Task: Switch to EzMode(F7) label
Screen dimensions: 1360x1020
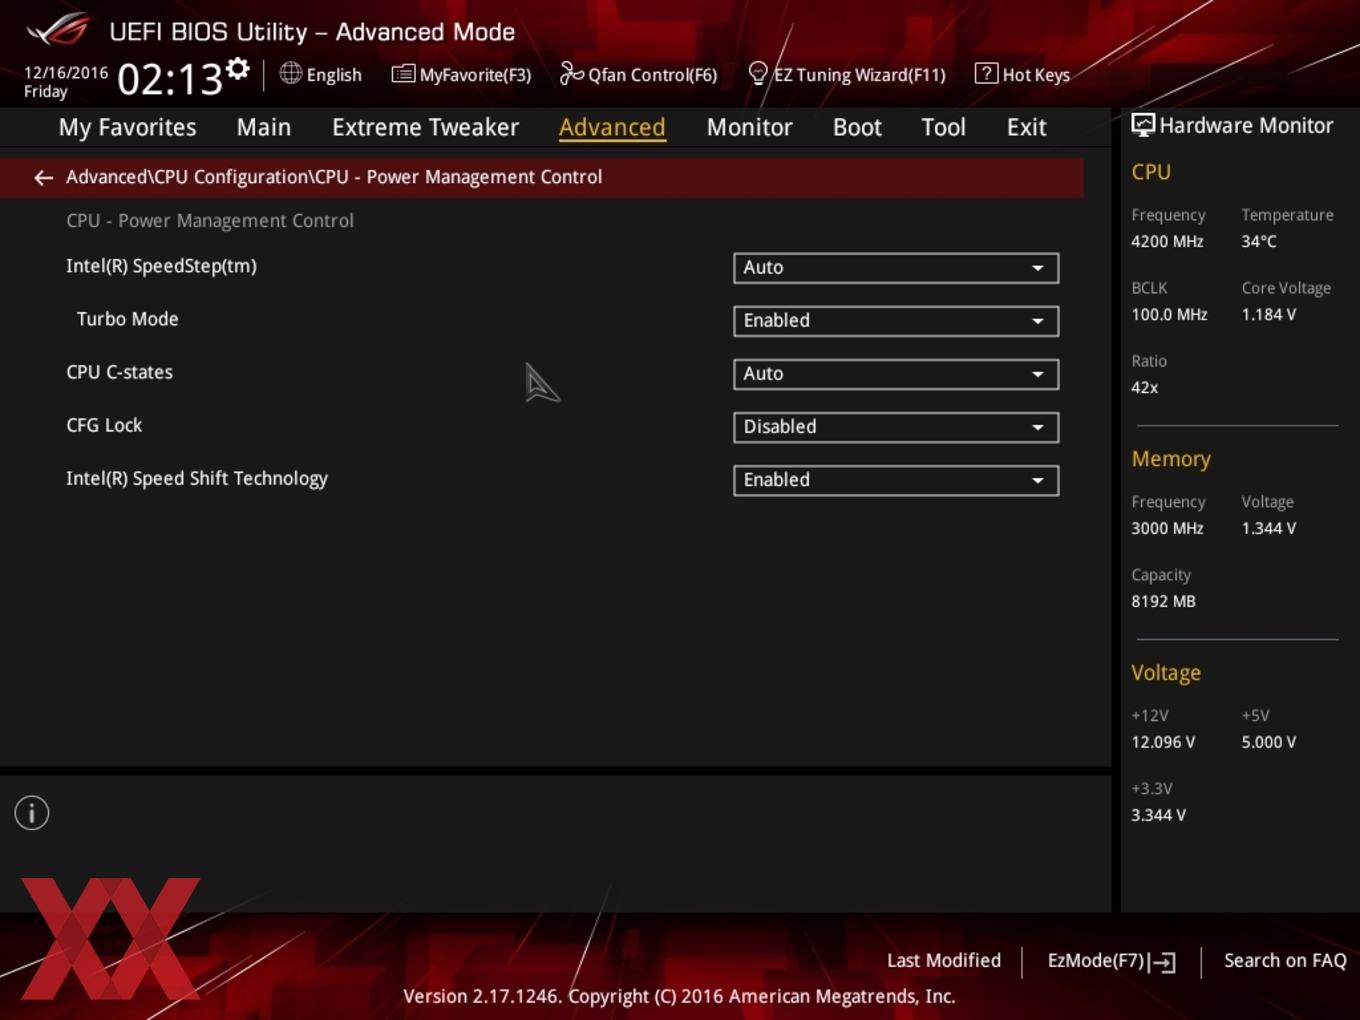Action: click(1095, 960)
